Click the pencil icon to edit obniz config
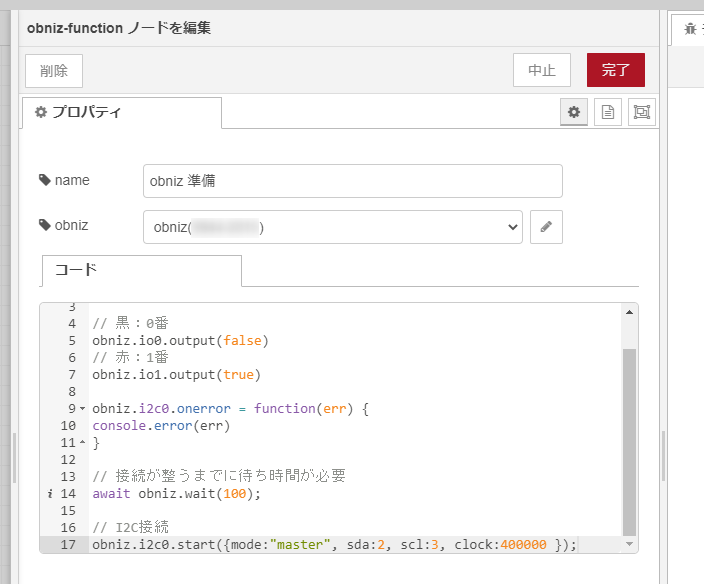 pos(546,227)
